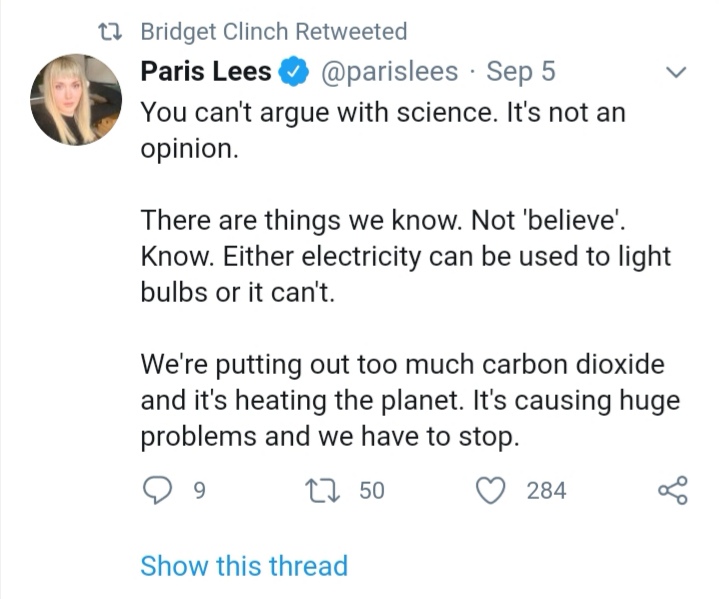Click the tweet's first paragraph about science
This screenshot has width=720, height=599.
click(382, 130)
